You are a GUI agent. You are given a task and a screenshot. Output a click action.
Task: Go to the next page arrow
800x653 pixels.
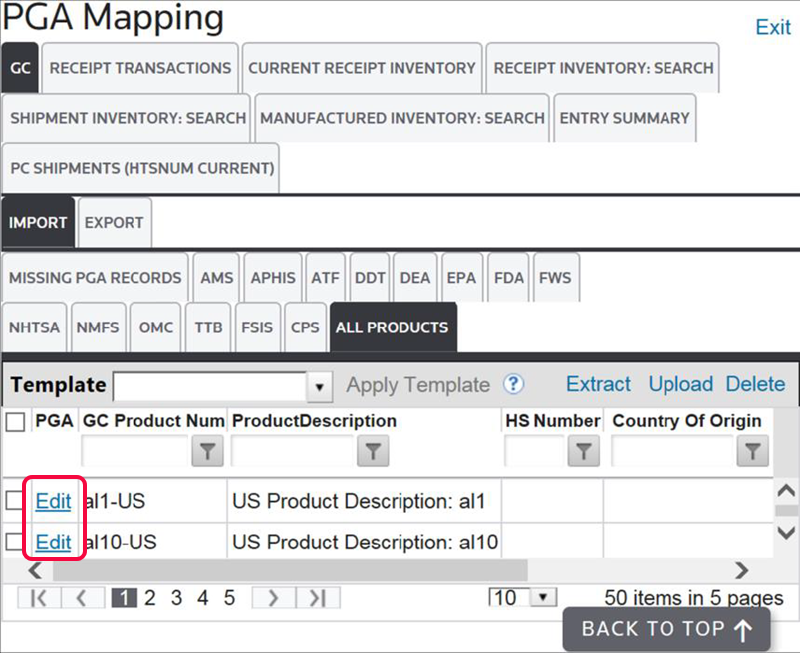pyautogui.click(x=272, y=598)
